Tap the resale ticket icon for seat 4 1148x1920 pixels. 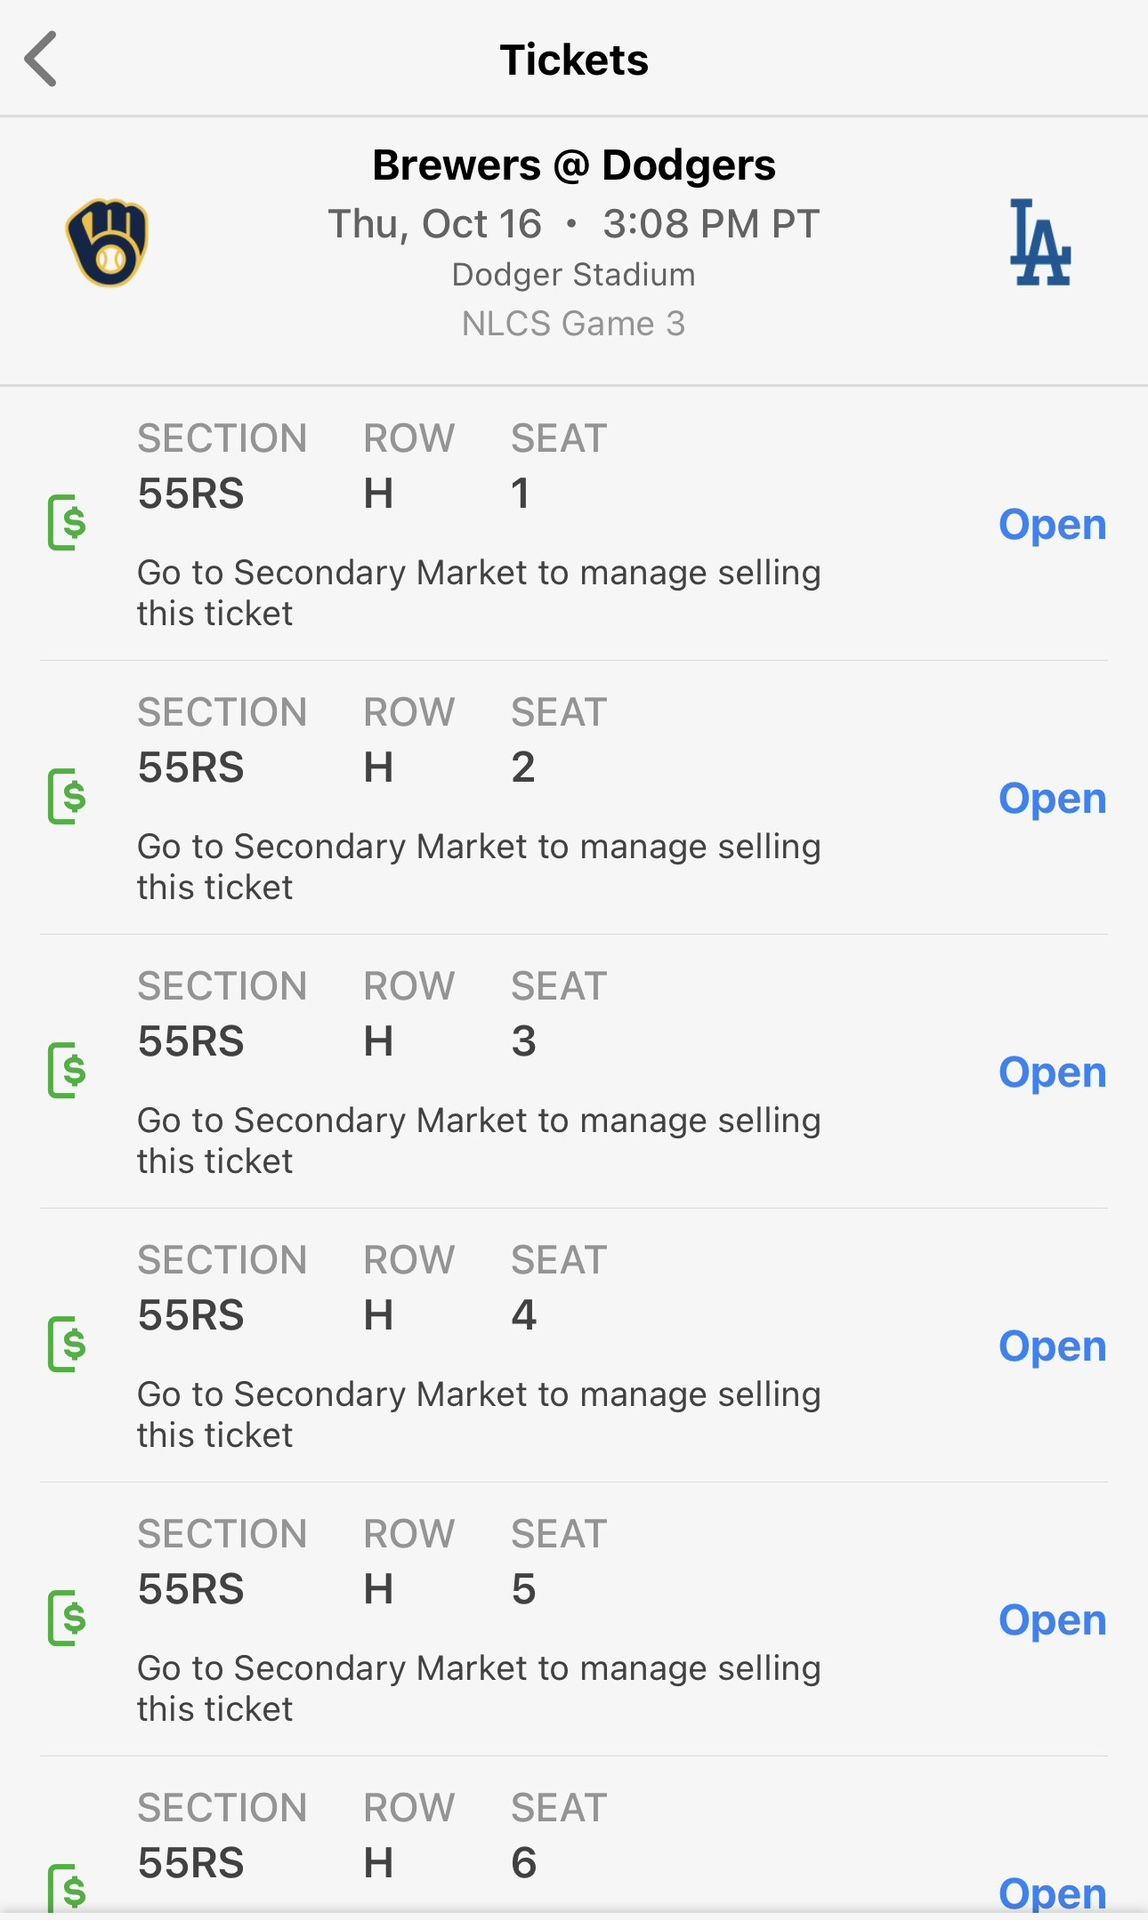coord(67,1344)
